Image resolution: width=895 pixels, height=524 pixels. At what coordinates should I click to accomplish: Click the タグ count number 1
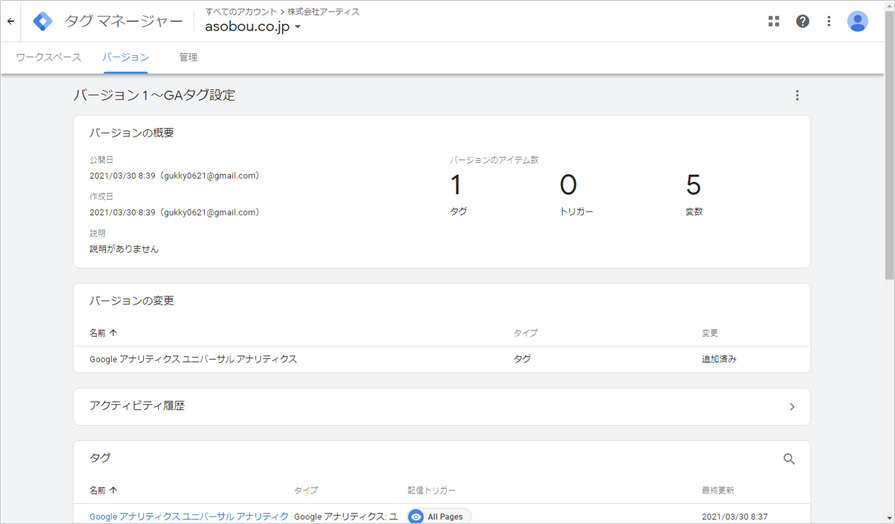pyautogui.click(x=455, y=184)
